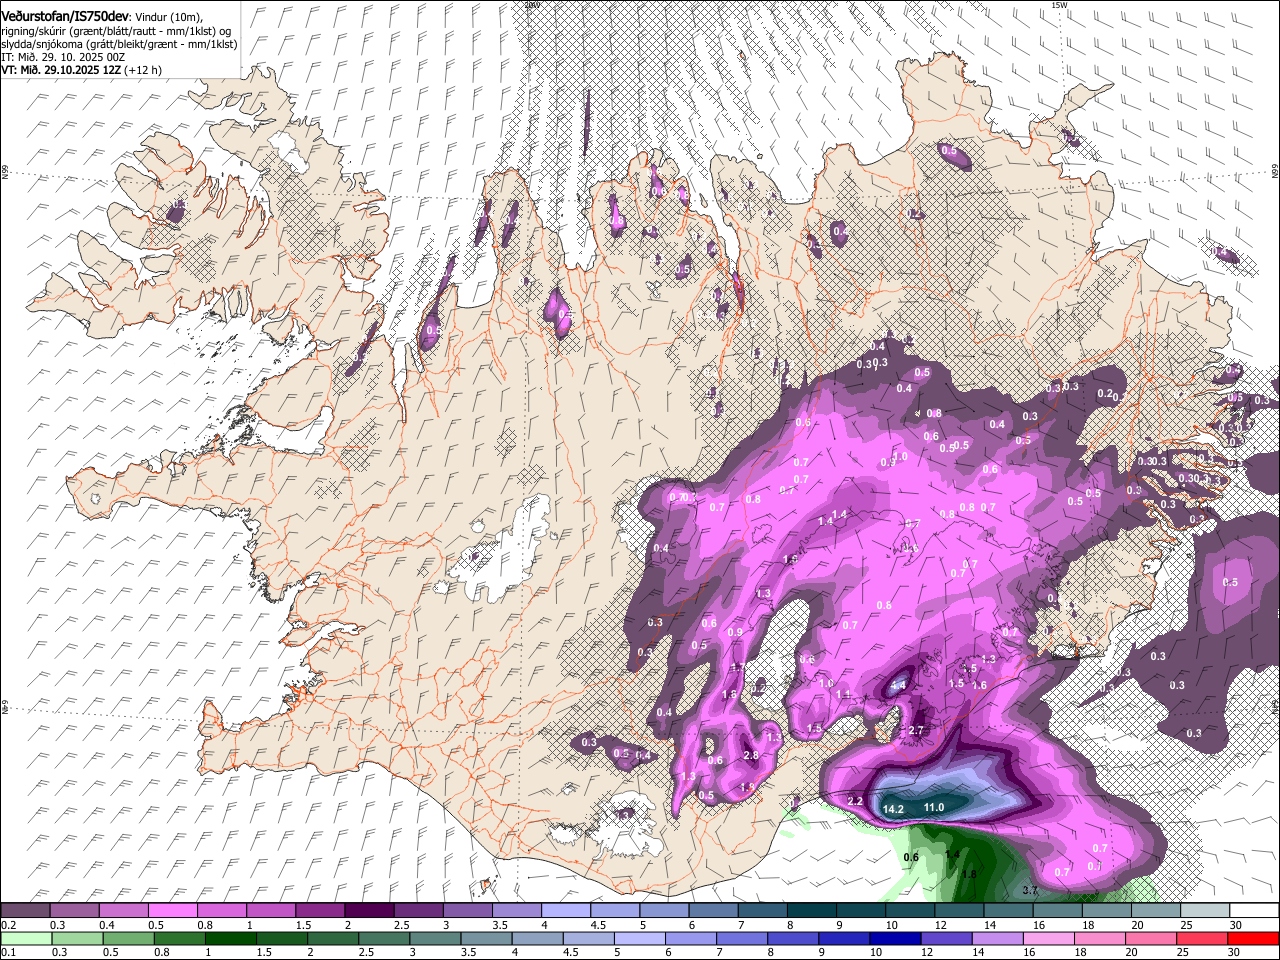Click the black 1.4 value in green rain area
The height and width of the screenshot is (960, 1280).
click(x=952, y=854)
